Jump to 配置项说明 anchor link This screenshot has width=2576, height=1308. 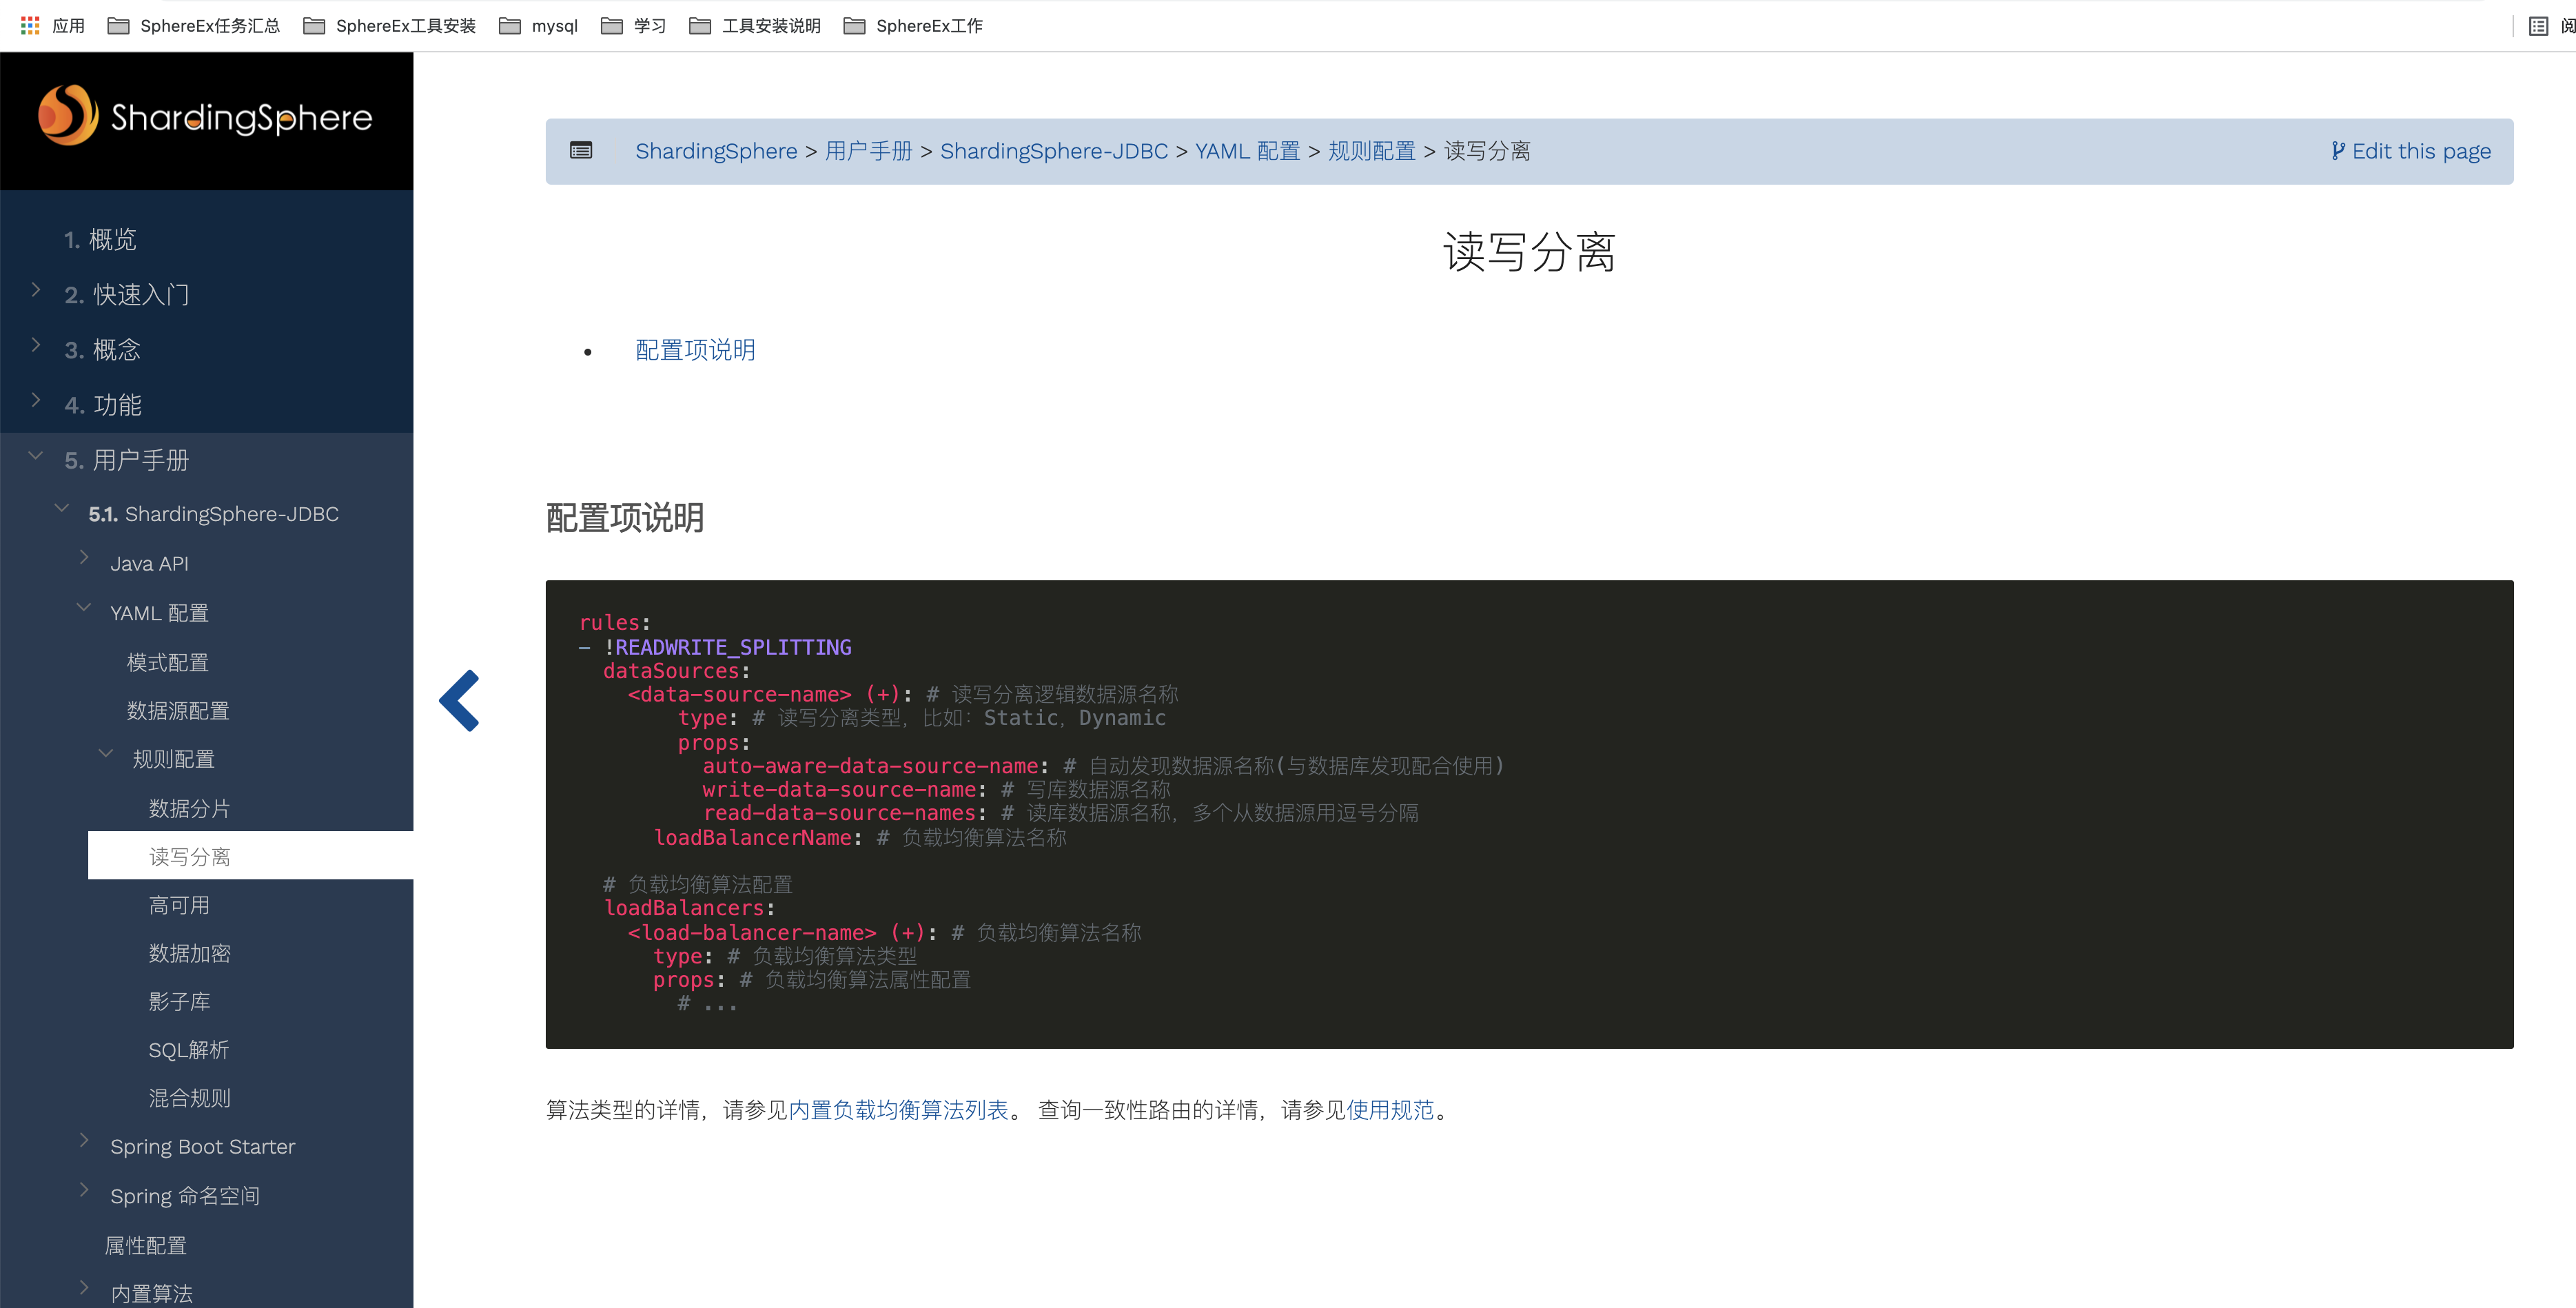tap(695, 350)
